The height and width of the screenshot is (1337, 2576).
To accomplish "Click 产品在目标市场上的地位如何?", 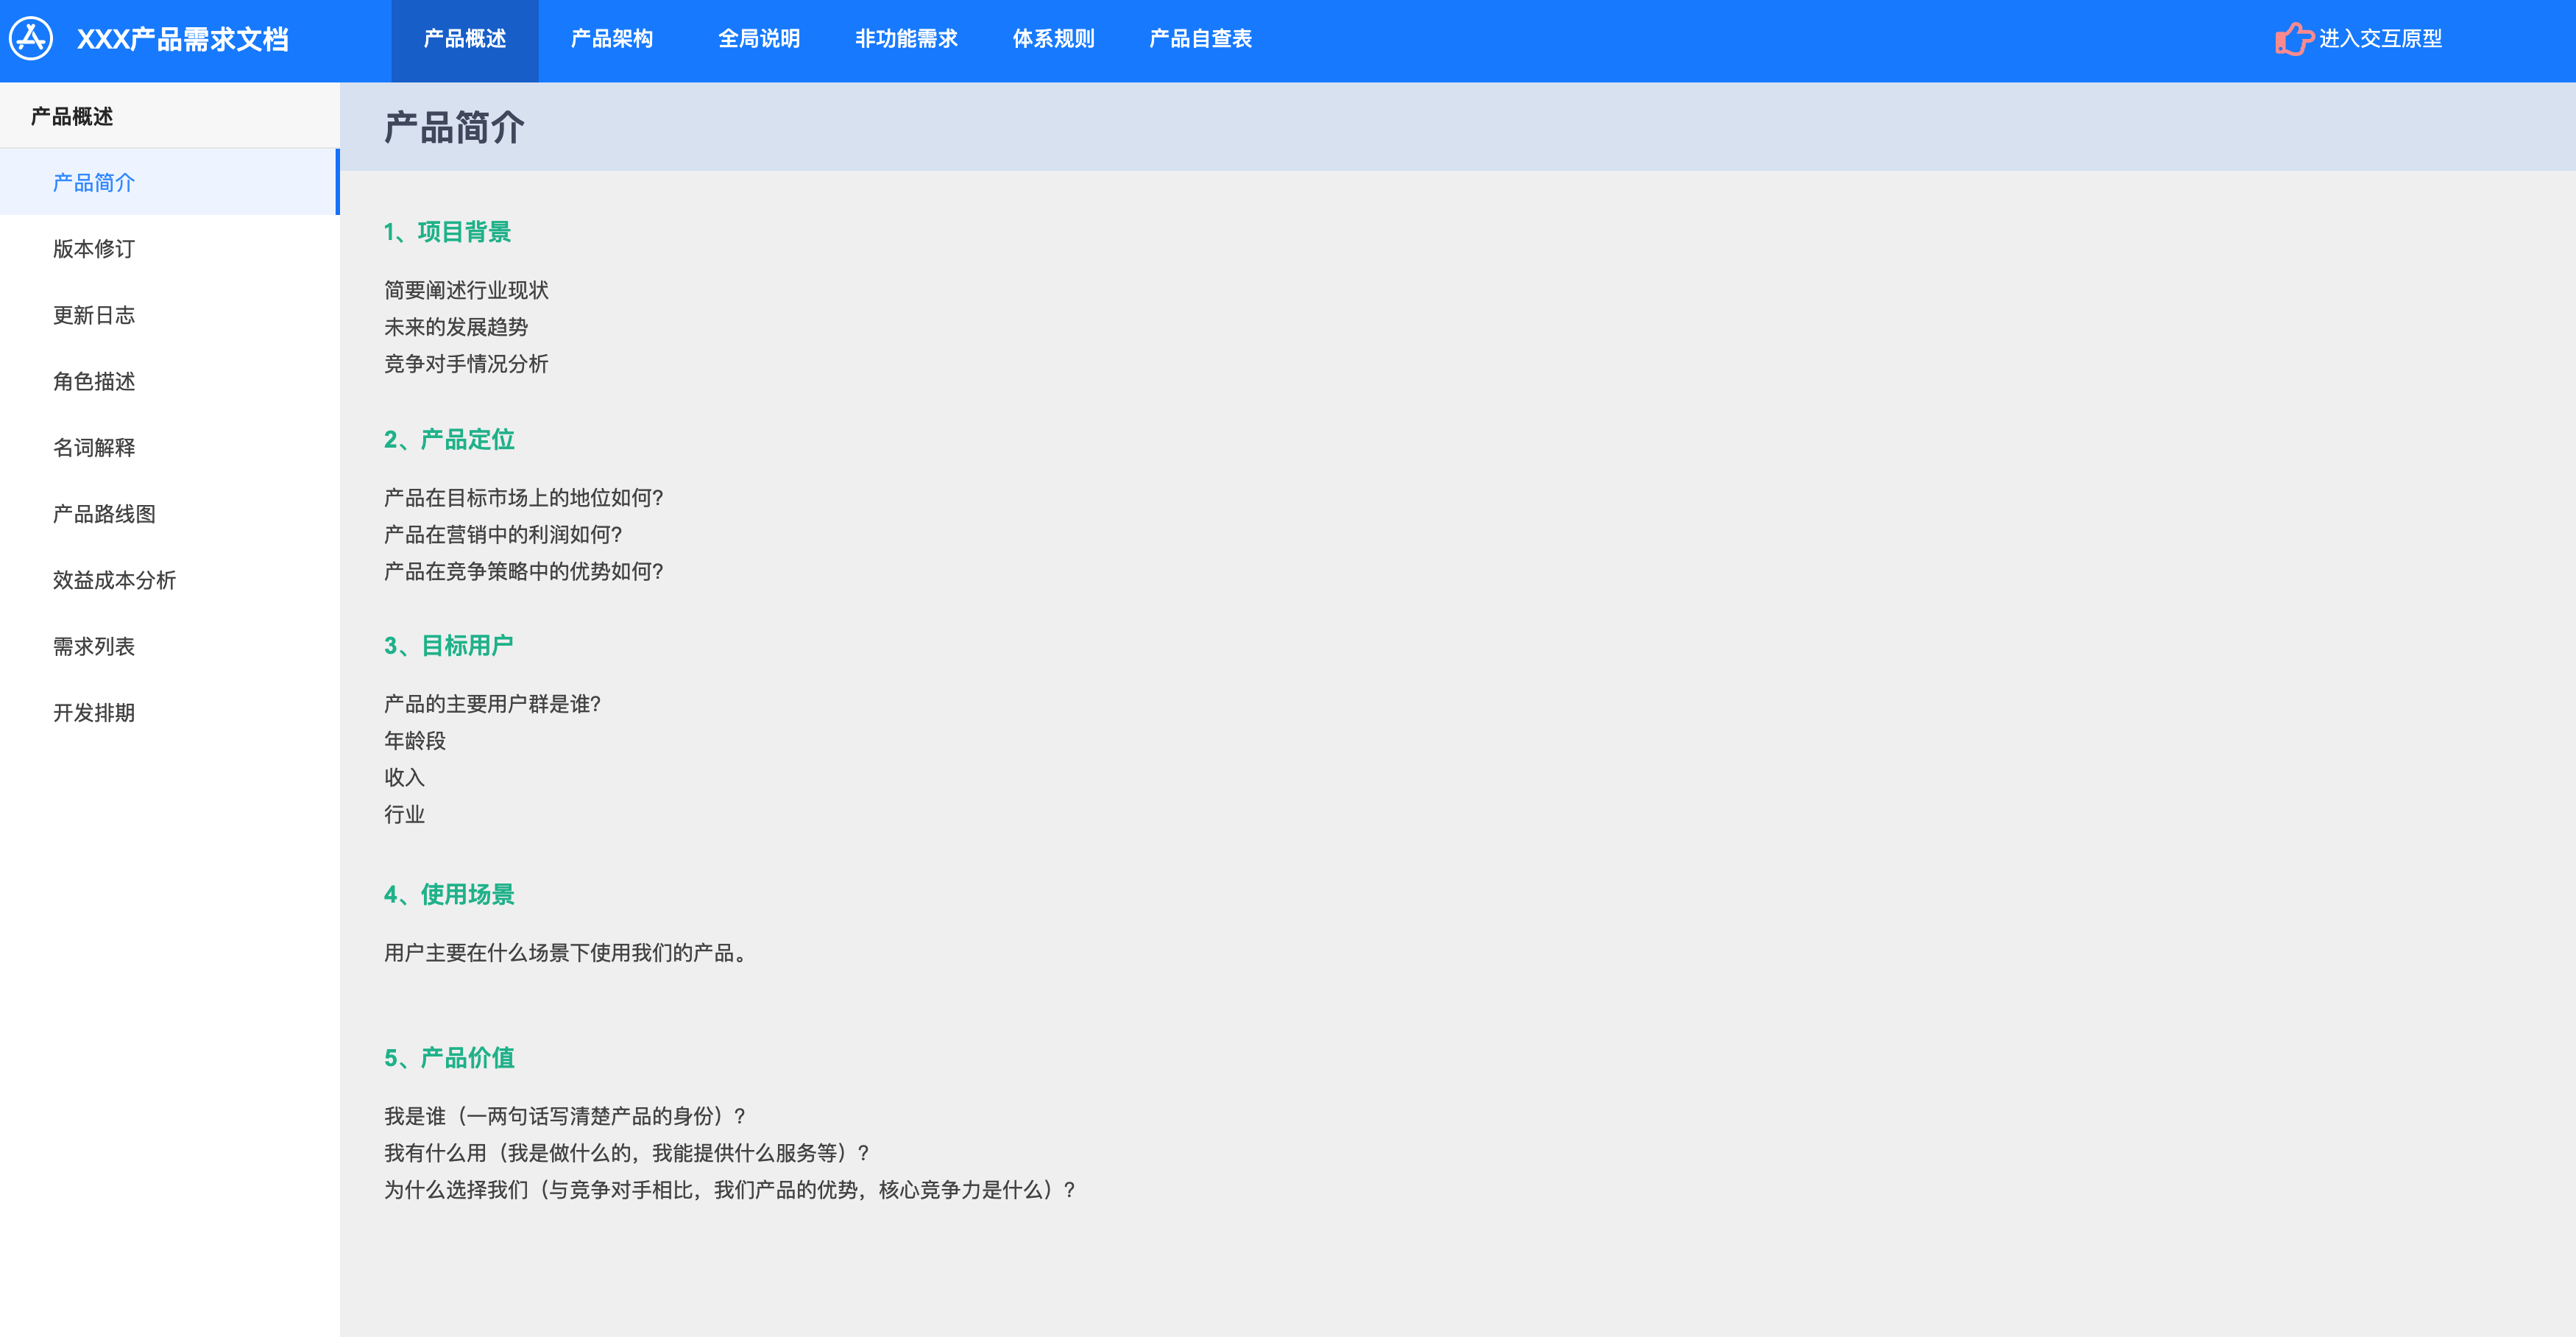I will tap(524, 497).
